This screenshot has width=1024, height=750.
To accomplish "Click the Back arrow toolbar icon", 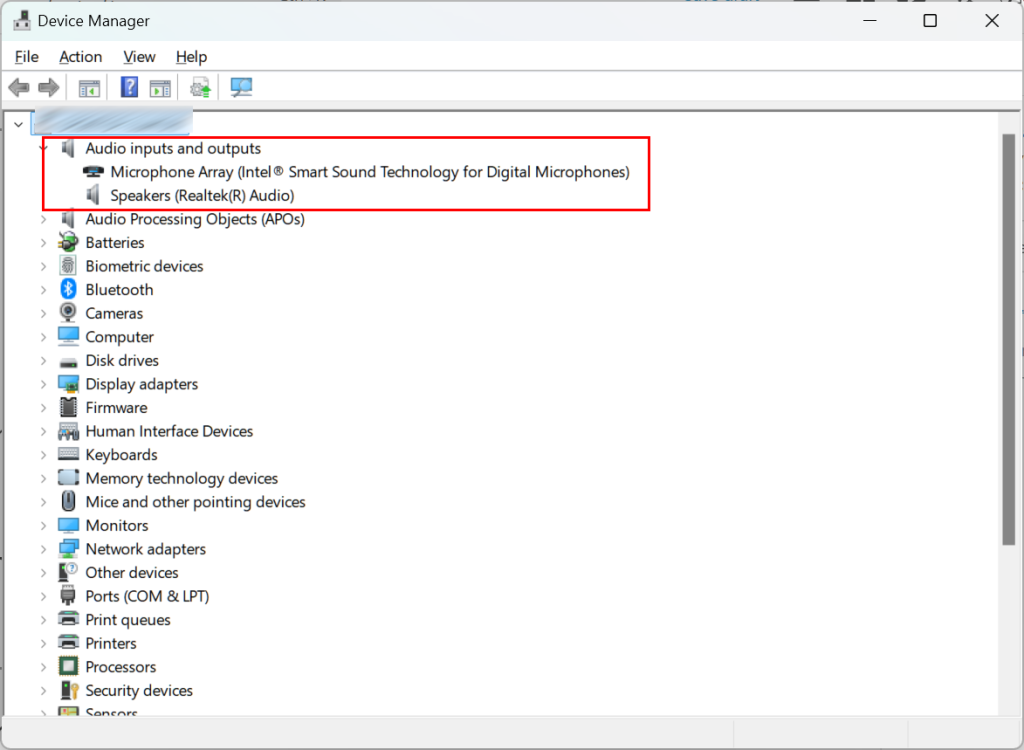I will tap(18, 88).
